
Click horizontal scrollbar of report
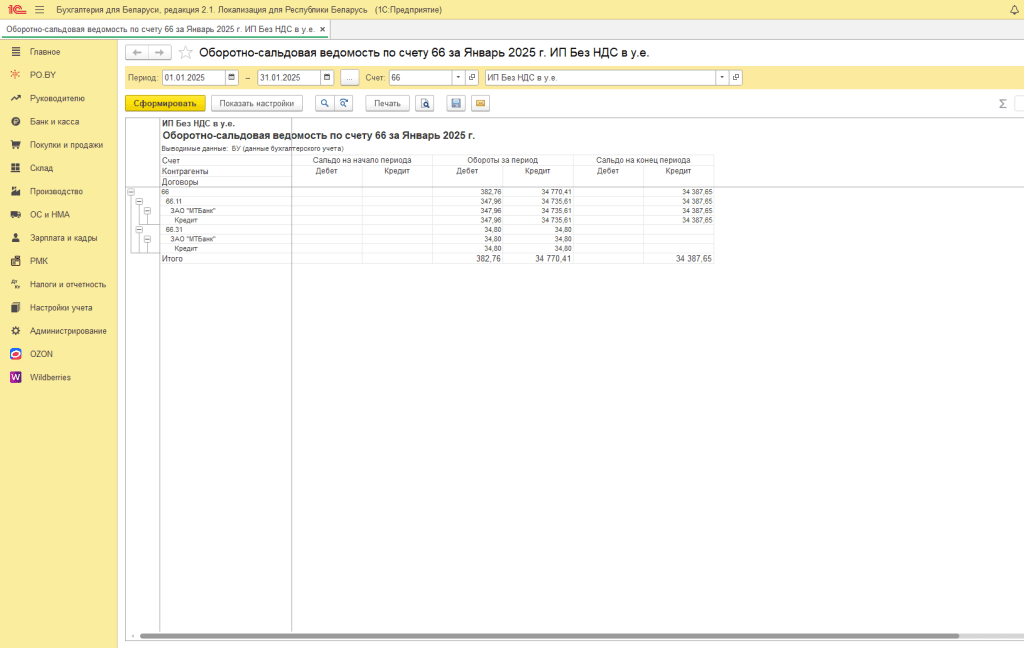click(x=549, y=636)
